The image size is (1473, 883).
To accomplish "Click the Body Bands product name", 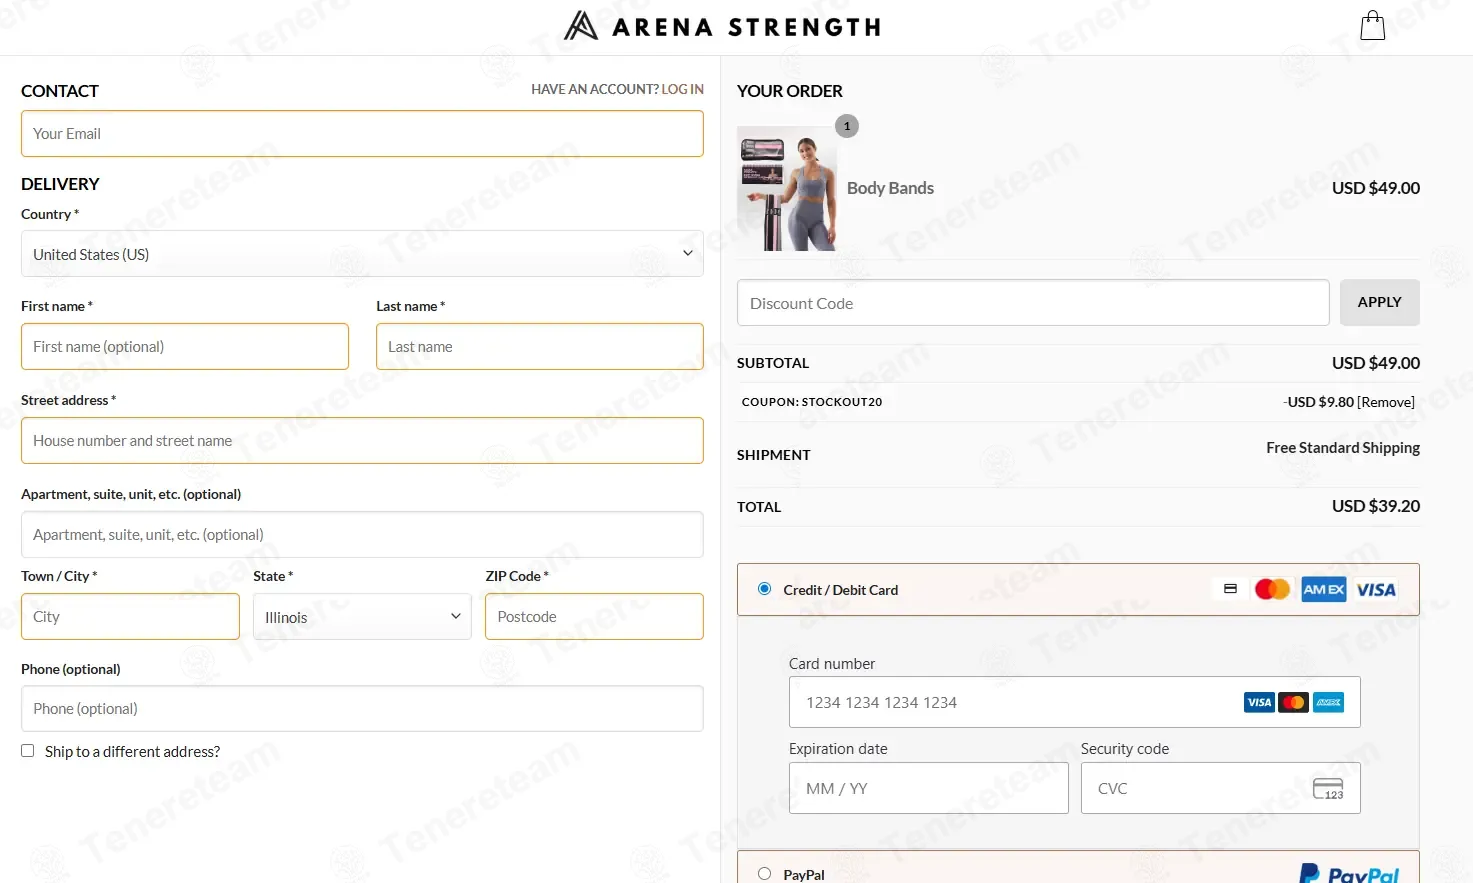I will (890, 188).
